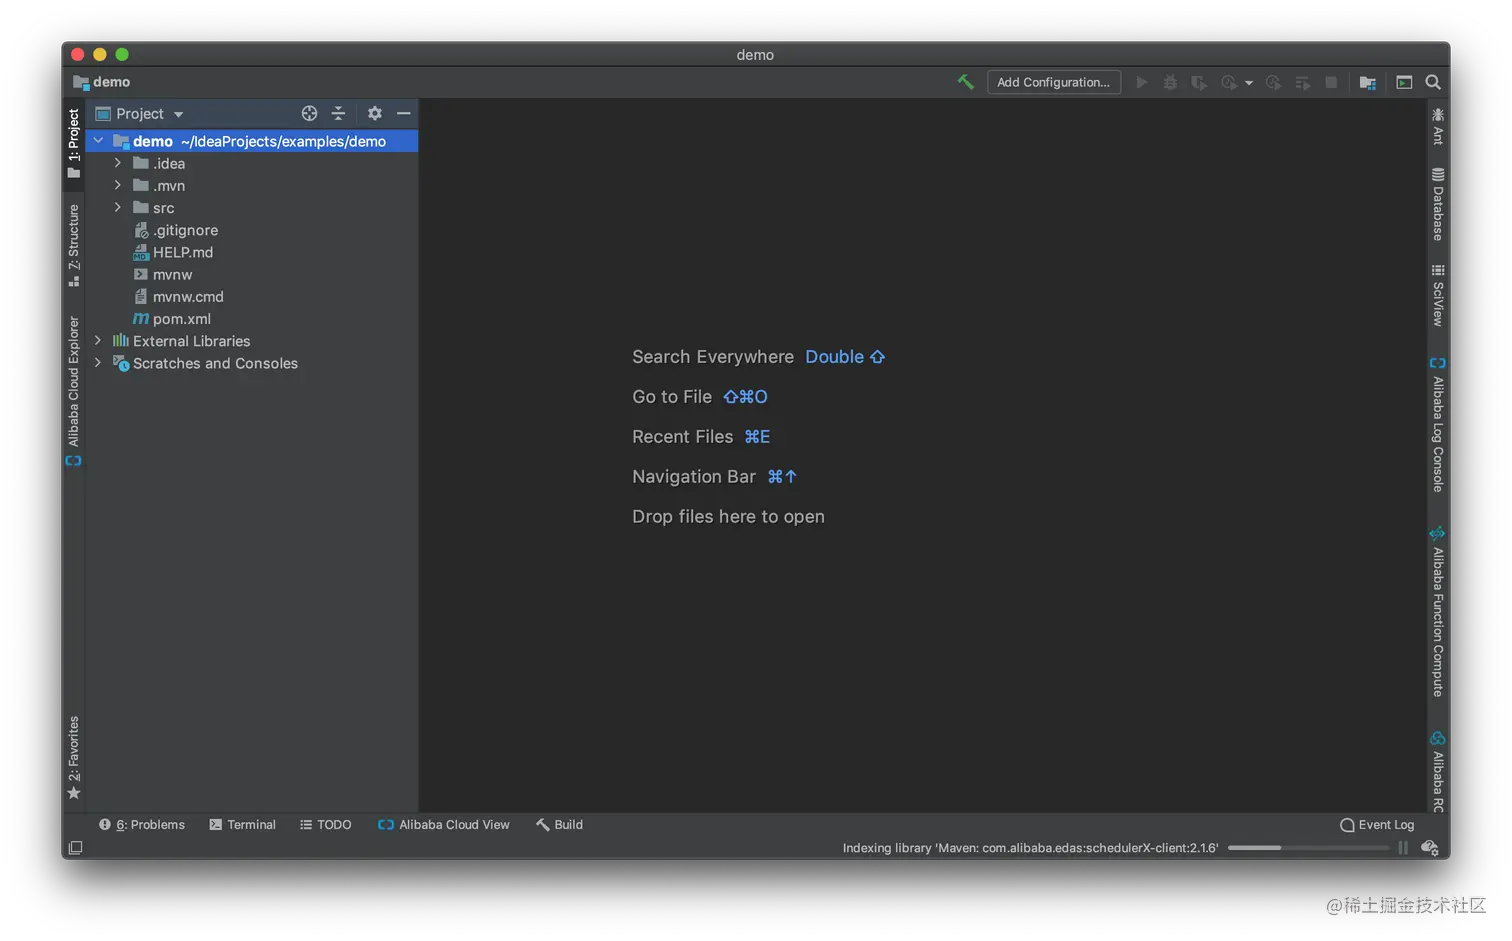Click the demo breadcrumb in navigation bar
Viewport: 1512px width, 941px height.
(102, 82)
